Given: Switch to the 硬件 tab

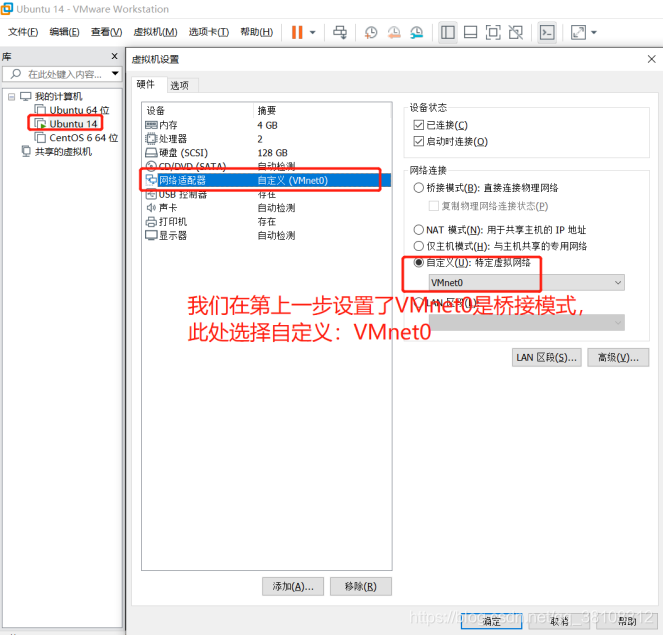Looking at the screenshot, I should (x=145, y=85).
